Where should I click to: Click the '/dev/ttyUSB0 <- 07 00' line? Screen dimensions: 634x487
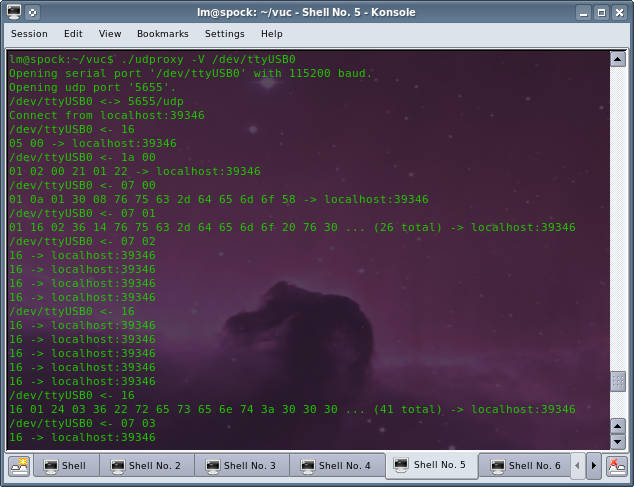point(82,185)
